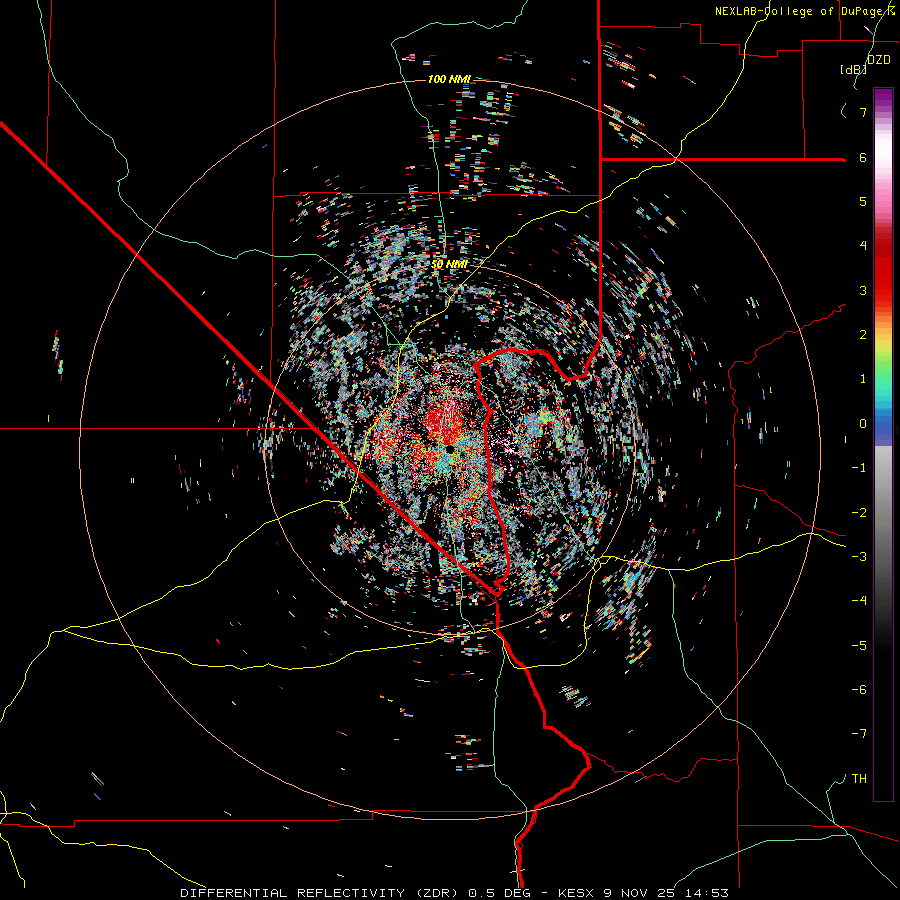900x900 pixels.
Task: Click the -1 value on the color scale
Action: tap(859, 468)
